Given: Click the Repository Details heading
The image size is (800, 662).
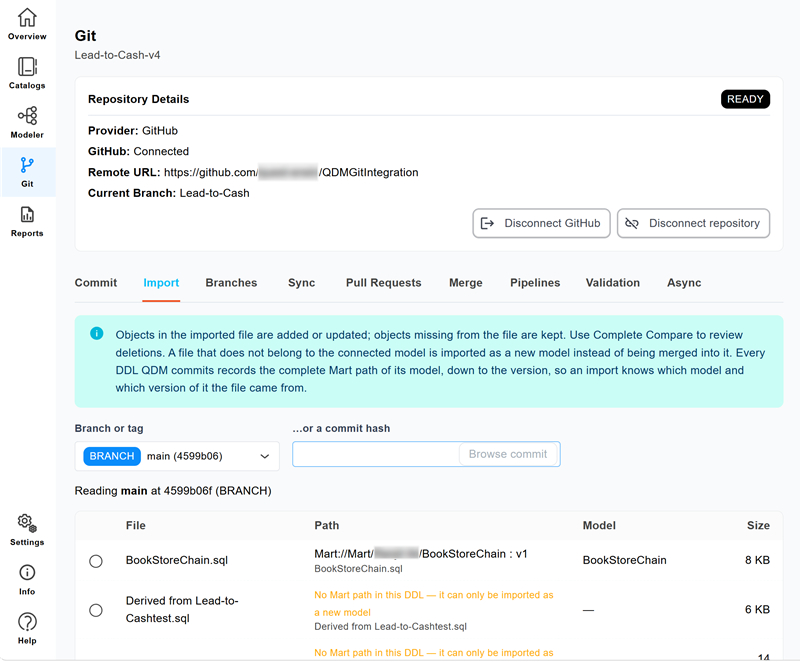Looking at the screenshot, I should [138, 99].
